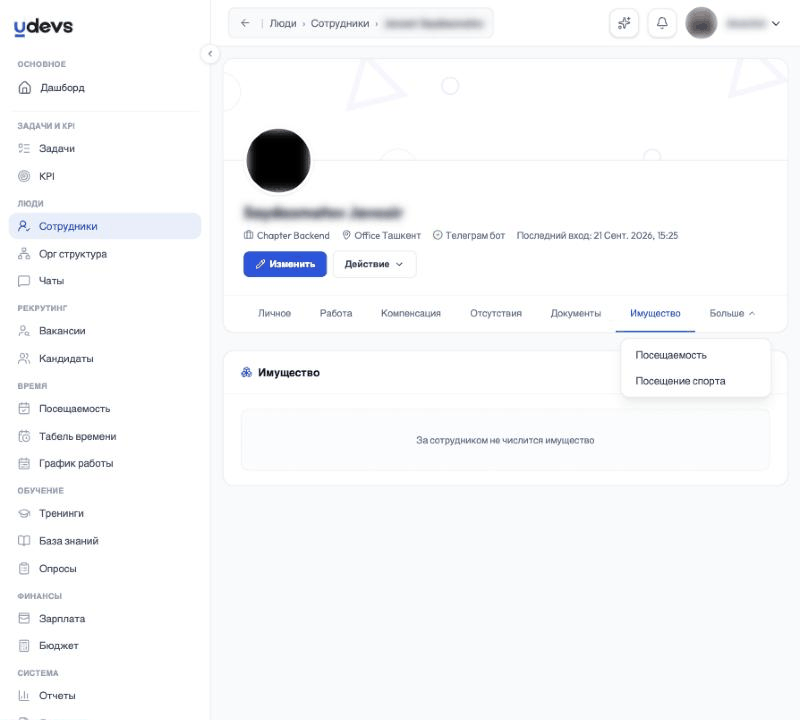Click the Зарплата card icon
Image resolution: width=800 pixels, height=720 pixels.
click(24, 618)
